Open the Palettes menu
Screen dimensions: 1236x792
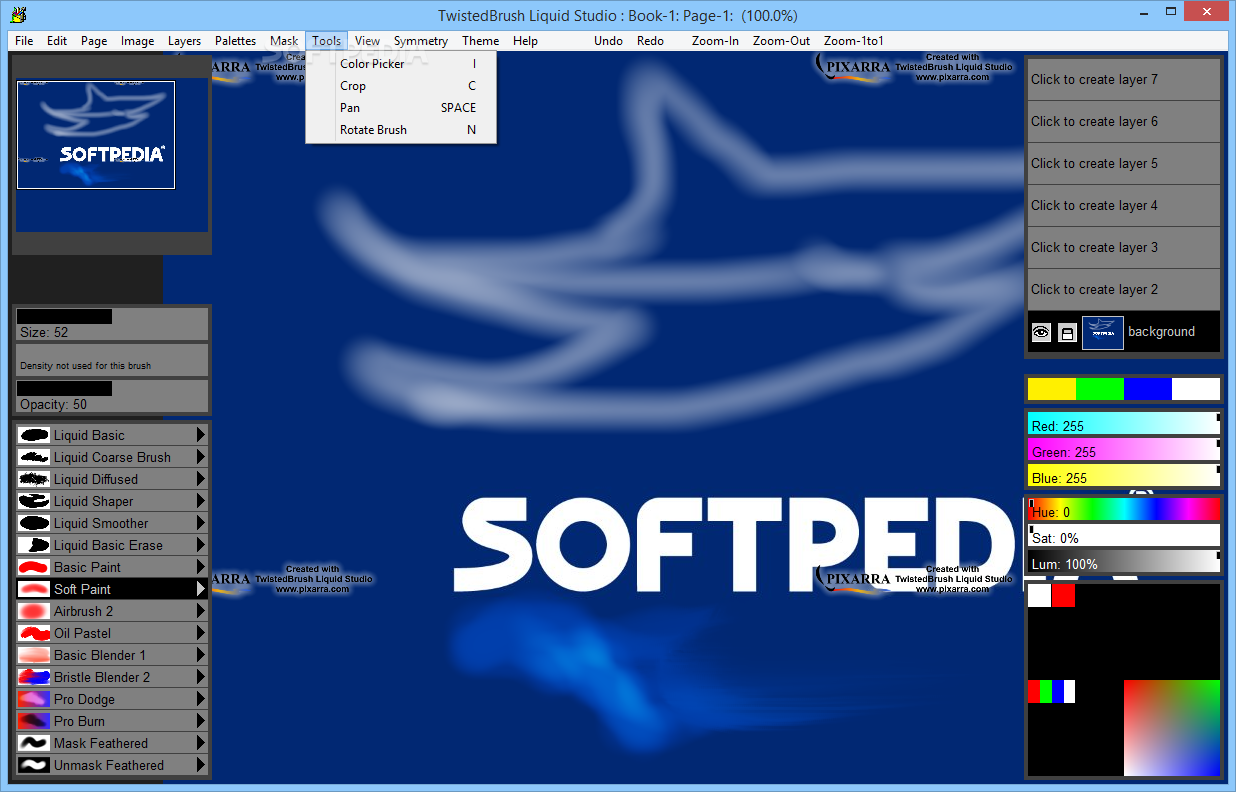click(236, 41)
